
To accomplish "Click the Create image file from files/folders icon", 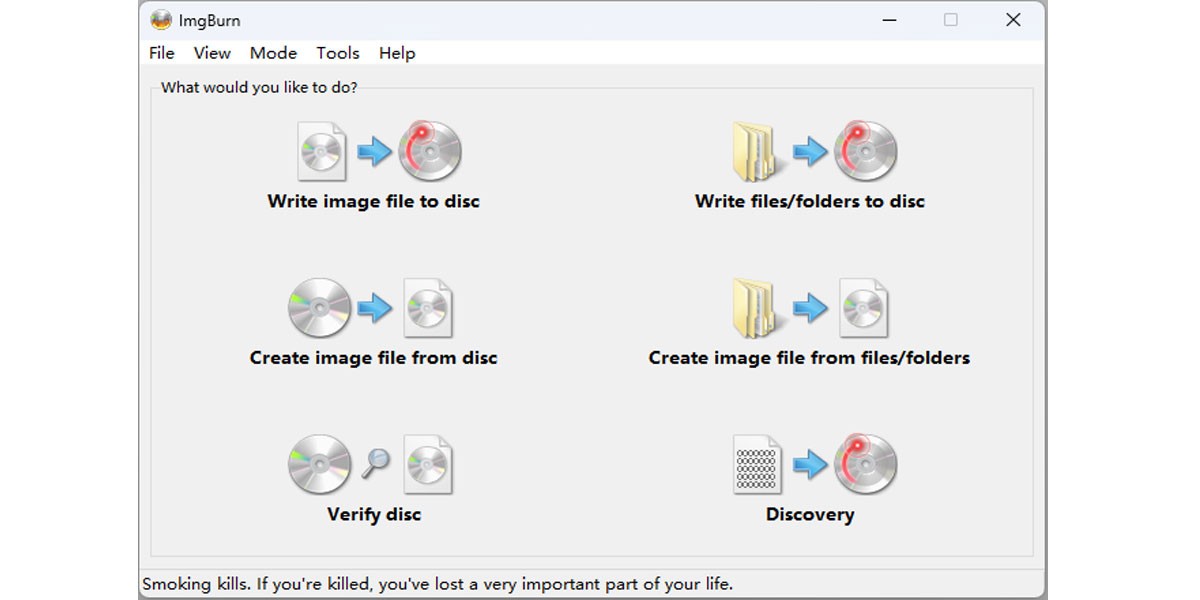I will coord(809,308).
